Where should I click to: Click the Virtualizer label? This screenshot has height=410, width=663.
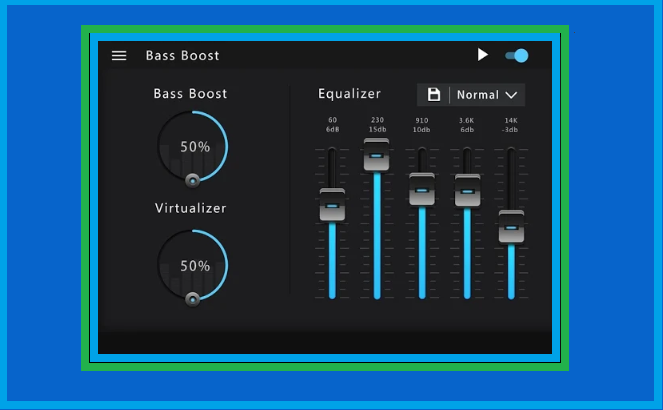tap(191, 208)
